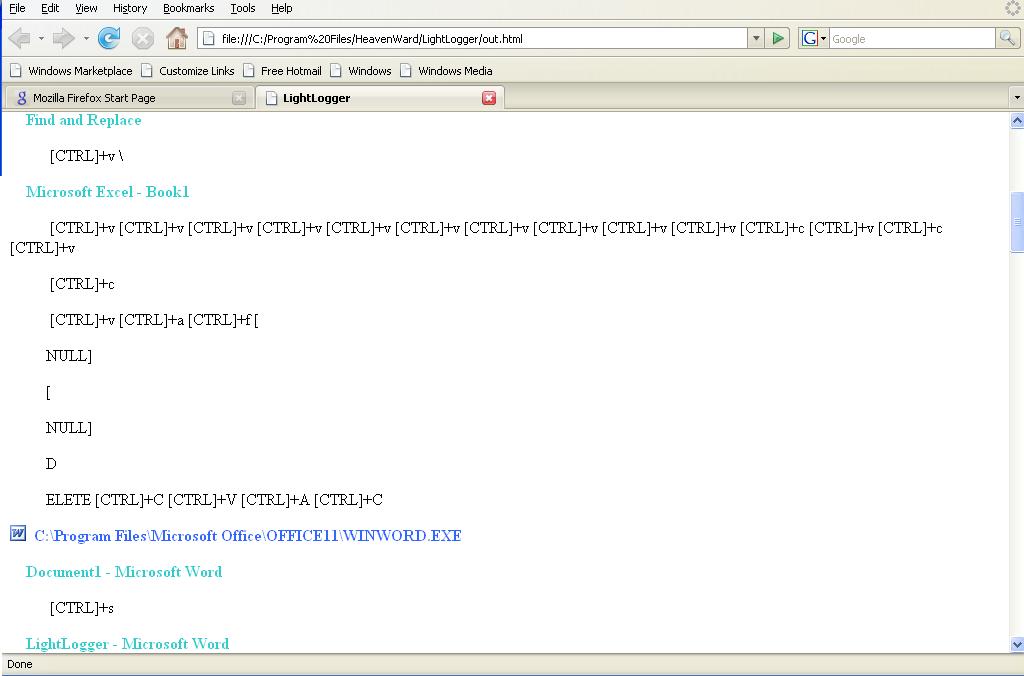1024x676 pixels.
Task: Click the search magnifier icon
Action: pyautogui.click(x=1006, y=39)
